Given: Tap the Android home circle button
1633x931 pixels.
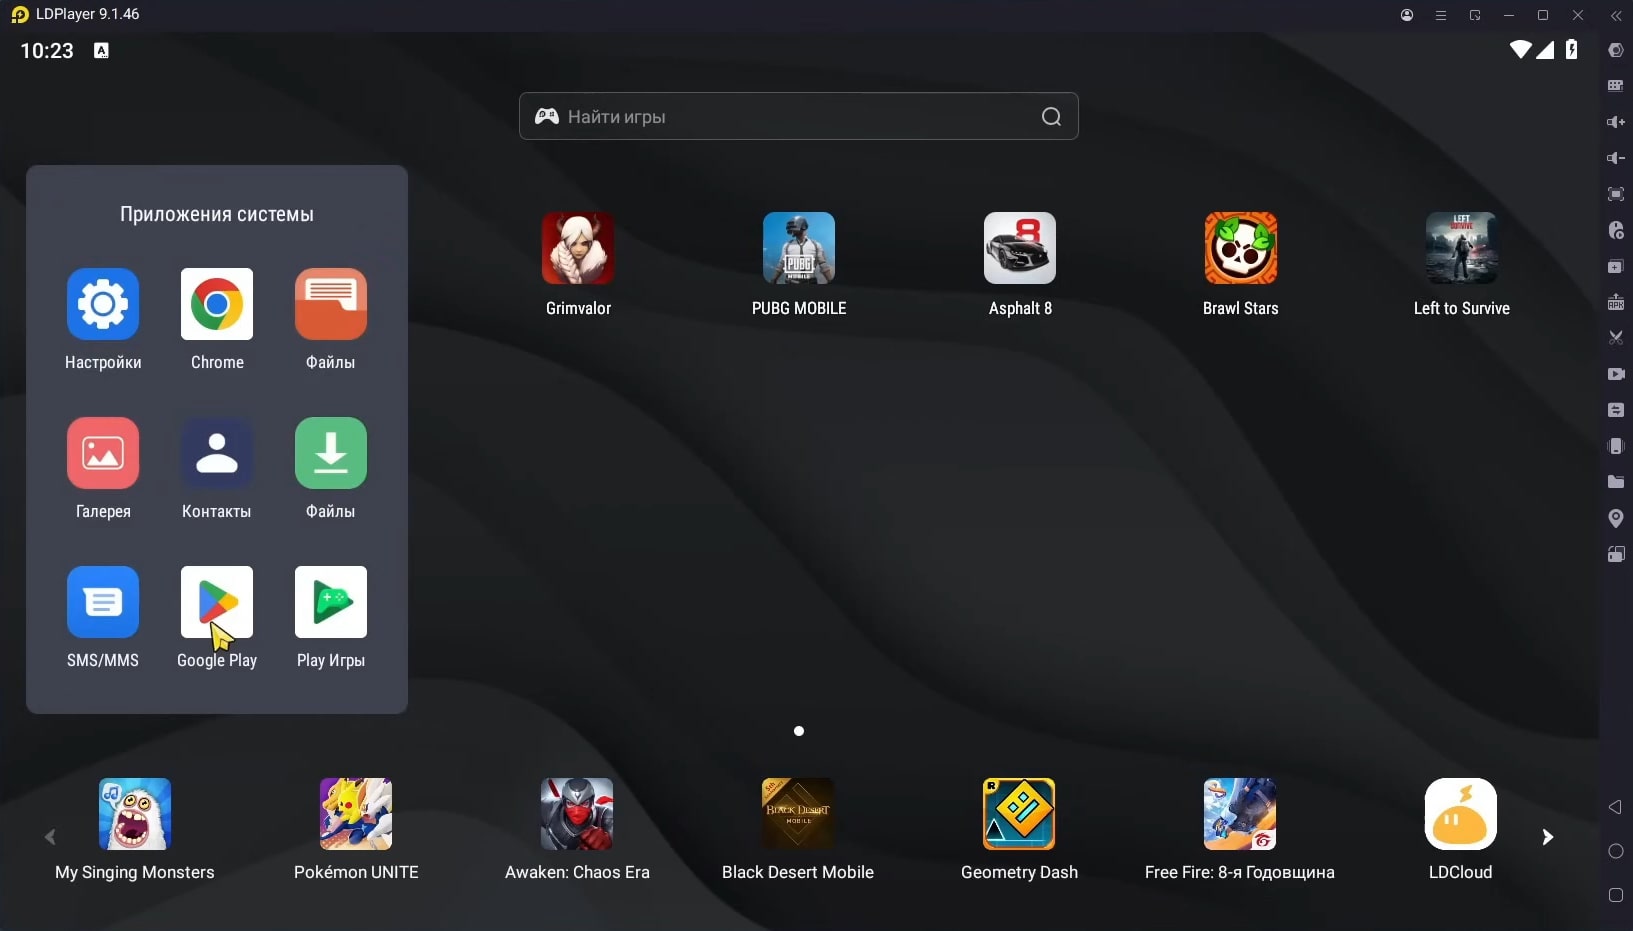Looking at the screenshot, I should 1615,851.
